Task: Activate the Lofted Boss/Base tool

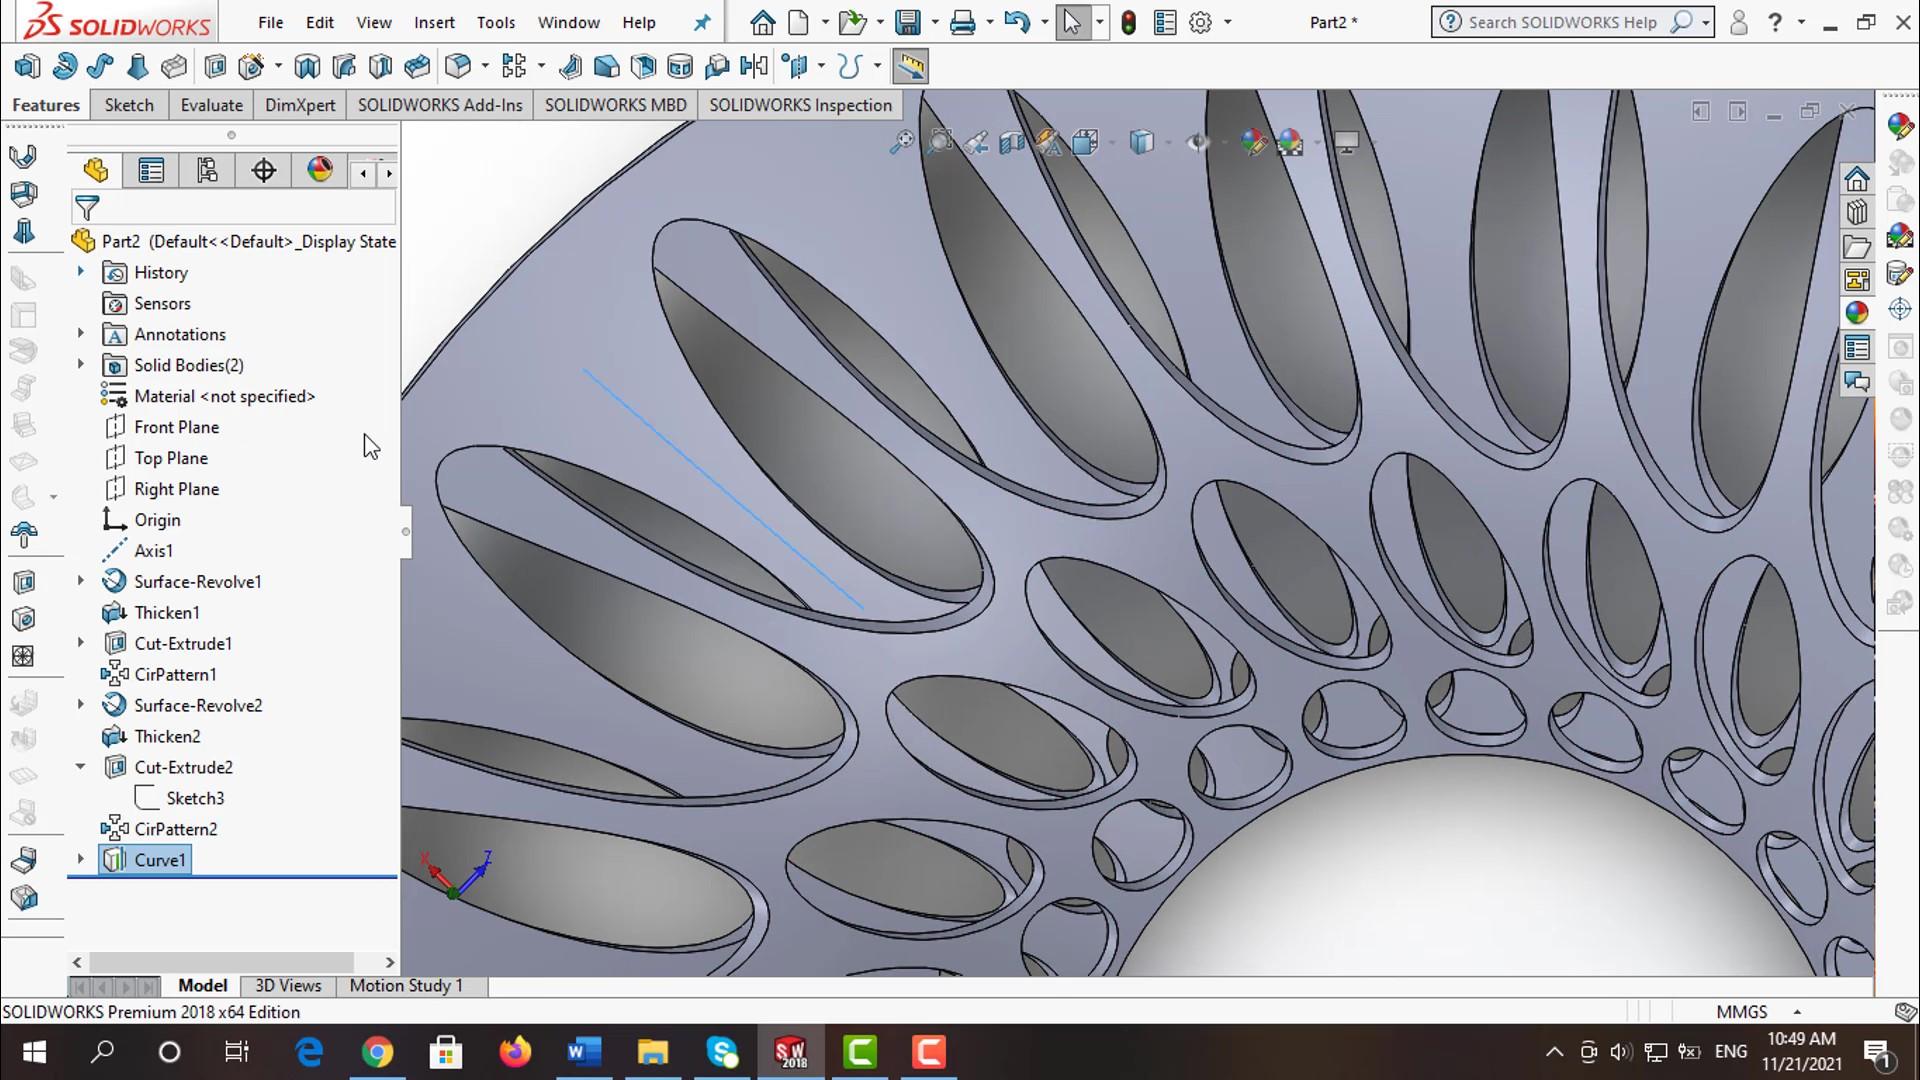Action: pos(137,67)
